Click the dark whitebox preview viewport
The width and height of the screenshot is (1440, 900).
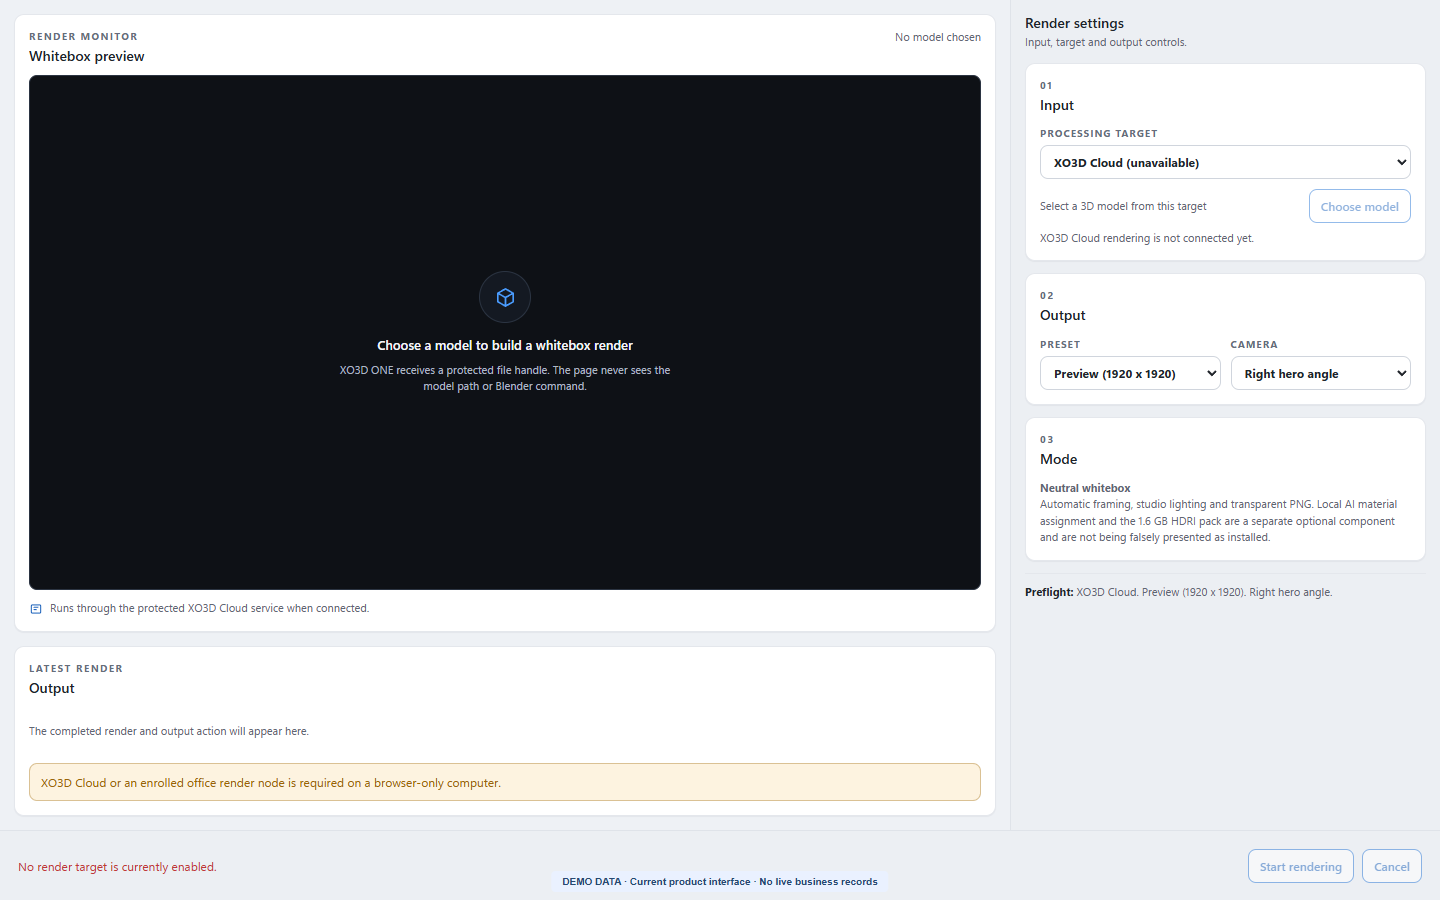pyautogui.click(x=505, y=332)
